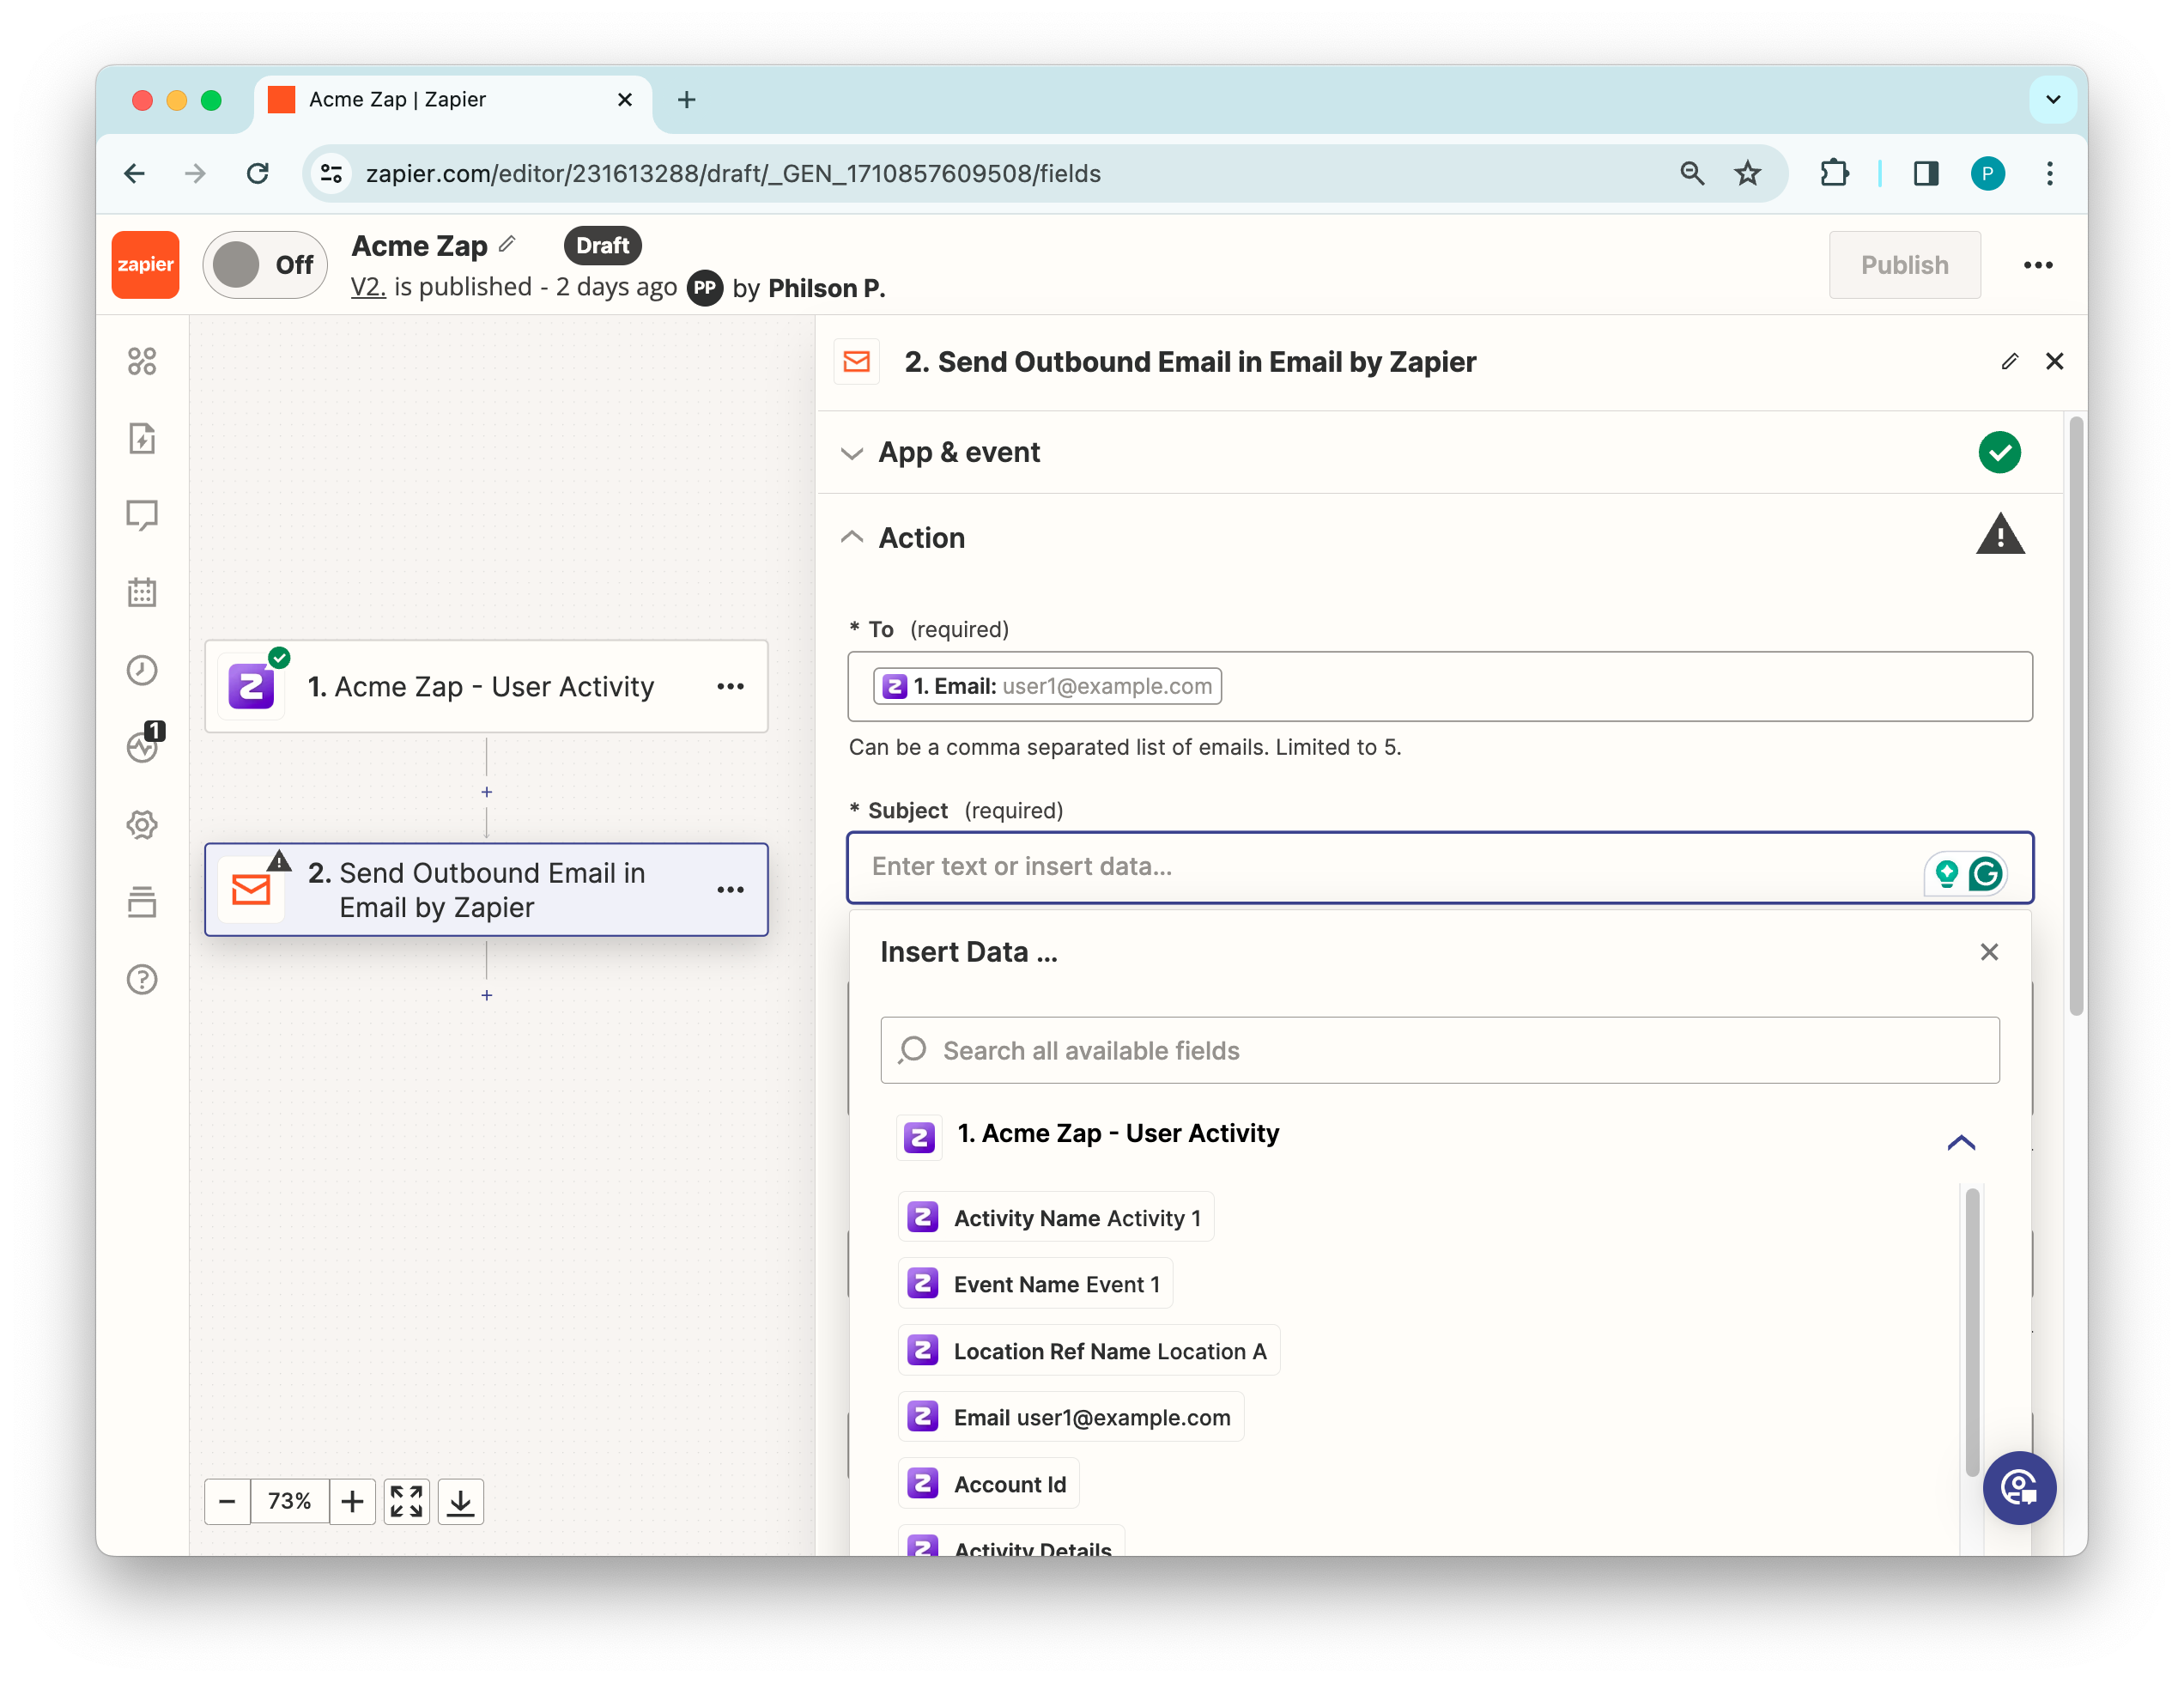Image resolution: width=2184 pixels, height=1683 pixels.
Task: Open step 1 three-dot menu
Action: pyautogui.click(x=730, y=686)
